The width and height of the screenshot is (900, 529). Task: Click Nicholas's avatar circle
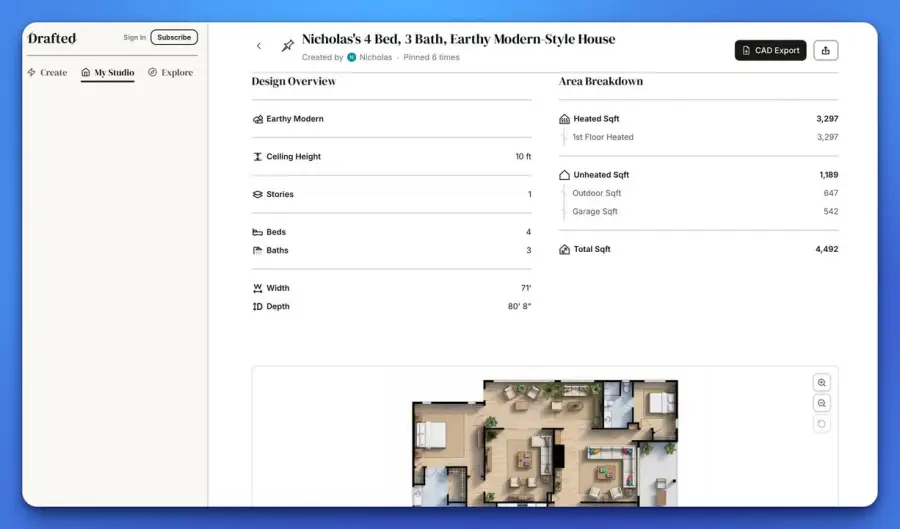tap(352, 57)
